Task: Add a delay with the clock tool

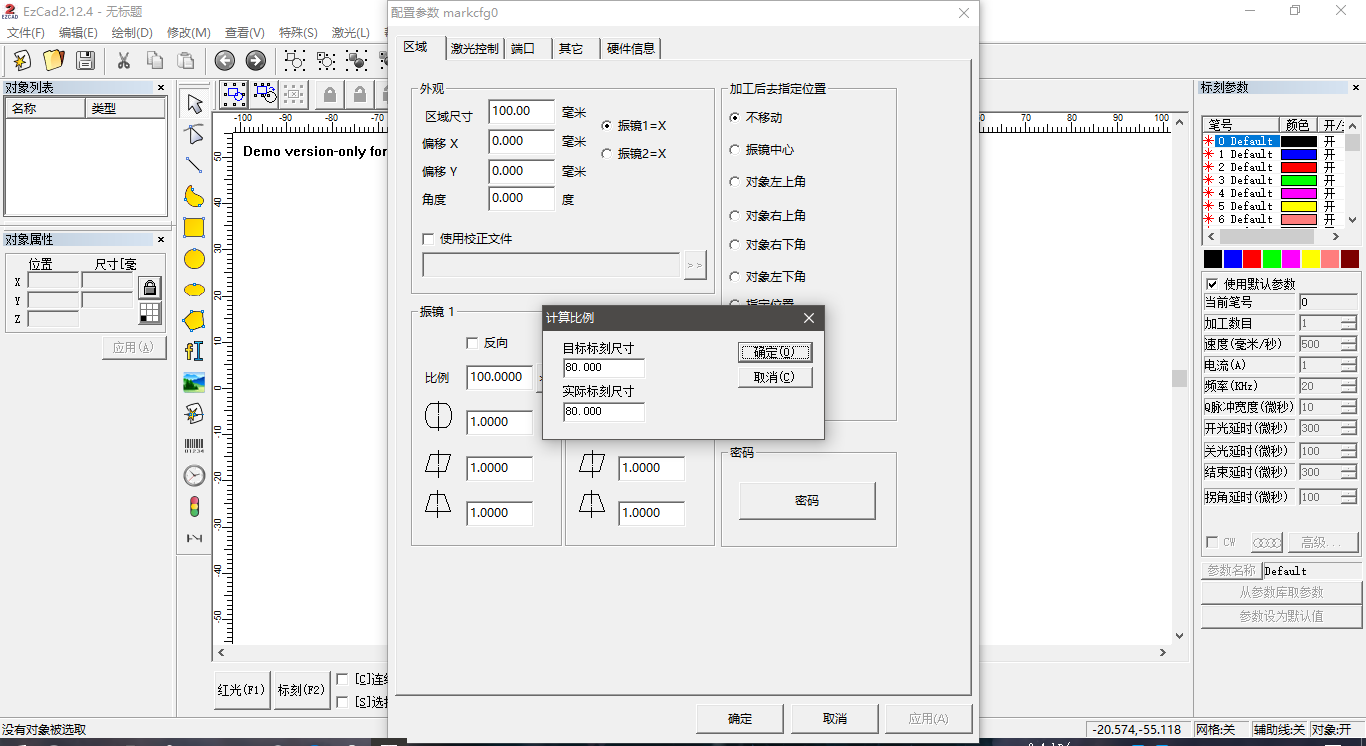Action: coord(194,476)
